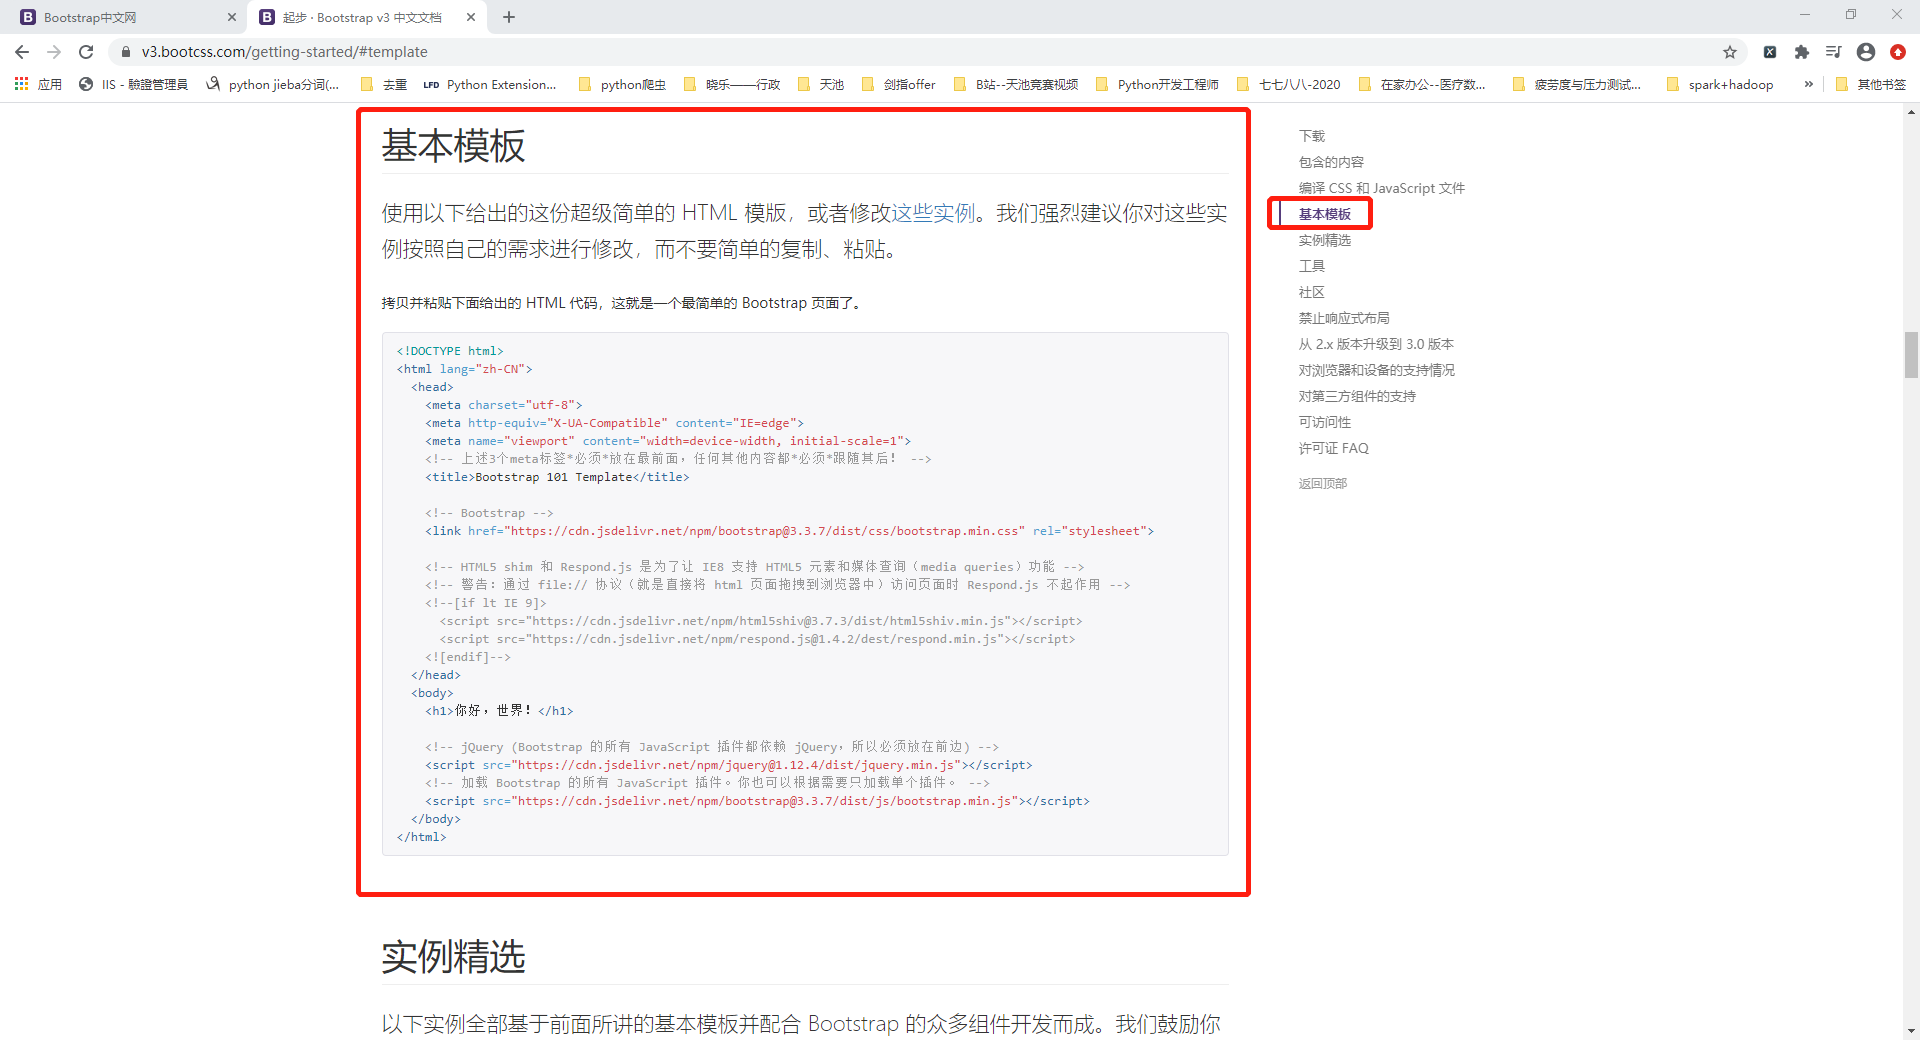Image resolution: width=1920 pixels, height=1040 pixels.
Task: Open the 其他书签 folder
Action: pos(1871,85)
